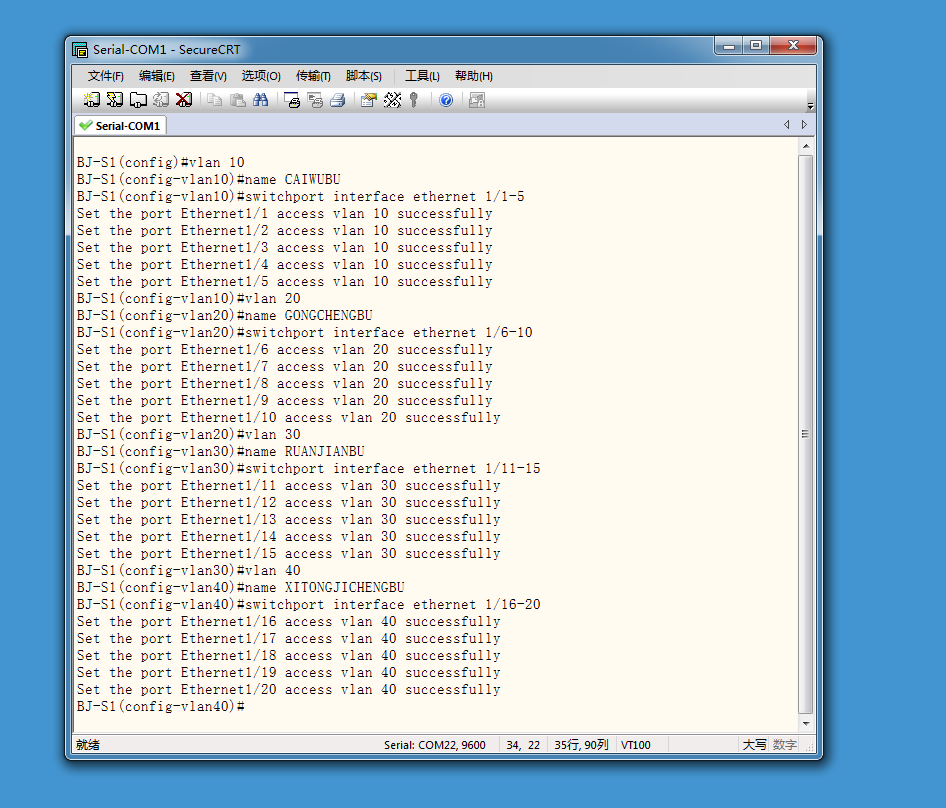946x808 pixels.
Task: Open the 文件(F) menu
Action: (106, 76)
